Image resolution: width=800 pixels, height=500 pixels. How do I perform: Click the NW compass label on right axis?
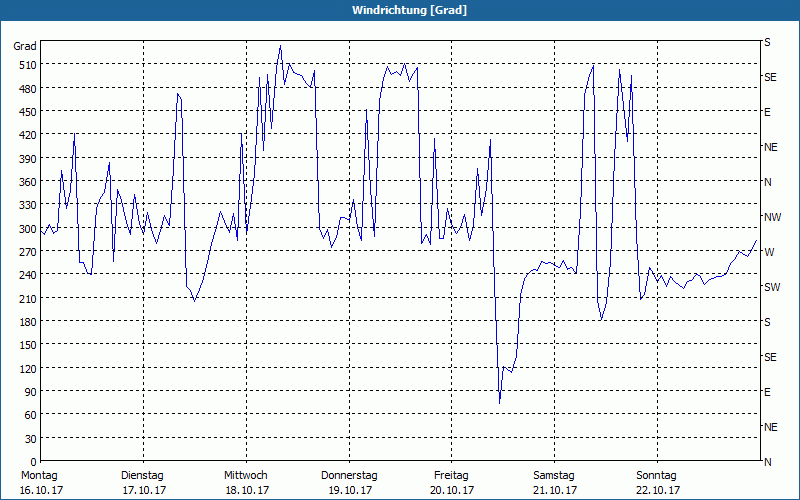click(x=772, y=217)
